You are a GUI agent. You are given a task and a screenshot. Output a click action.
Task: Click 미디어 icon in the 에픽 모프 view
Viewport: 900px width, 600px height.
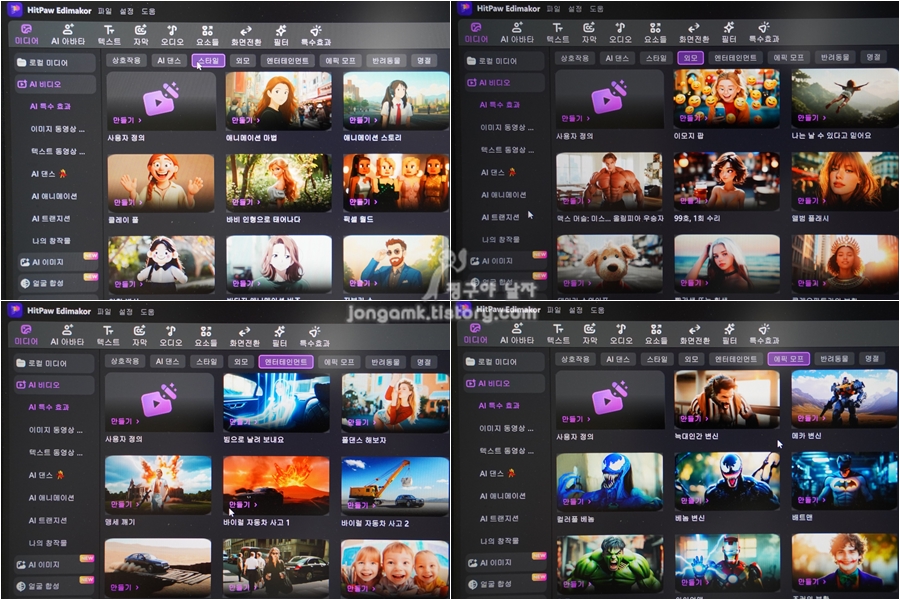pos(476,334)
